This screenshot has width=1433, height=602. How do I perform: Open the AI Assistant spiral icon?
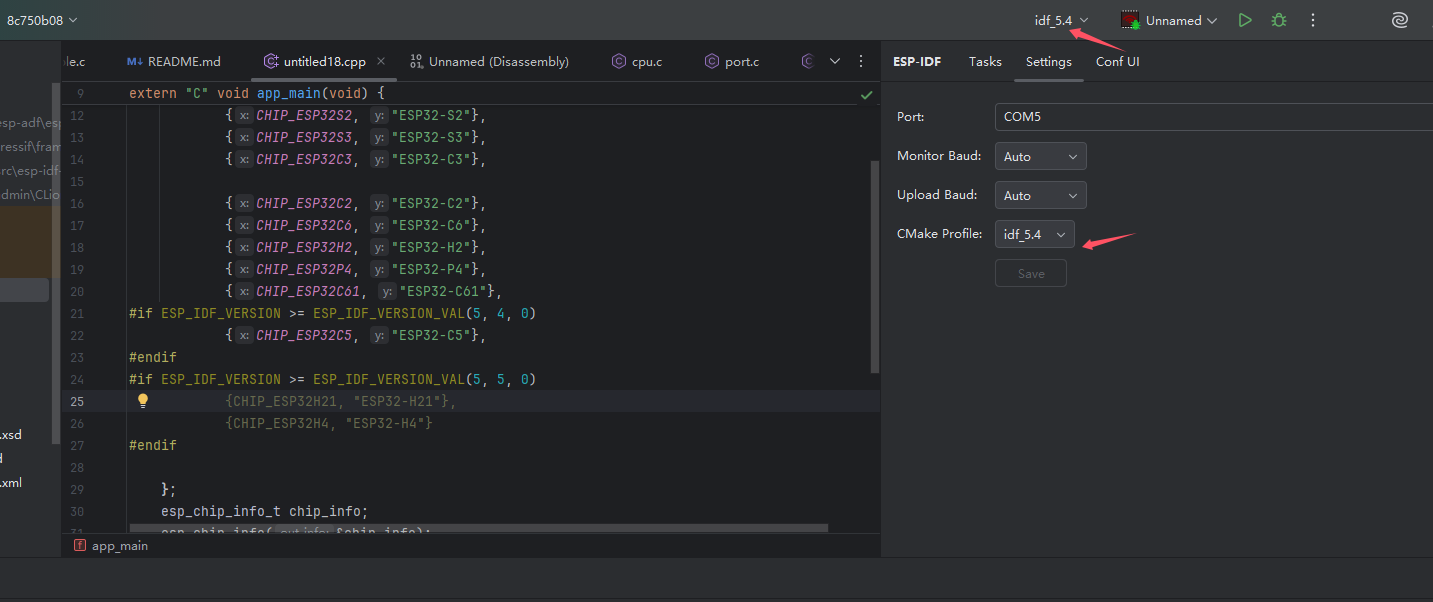click(1400, 20)
